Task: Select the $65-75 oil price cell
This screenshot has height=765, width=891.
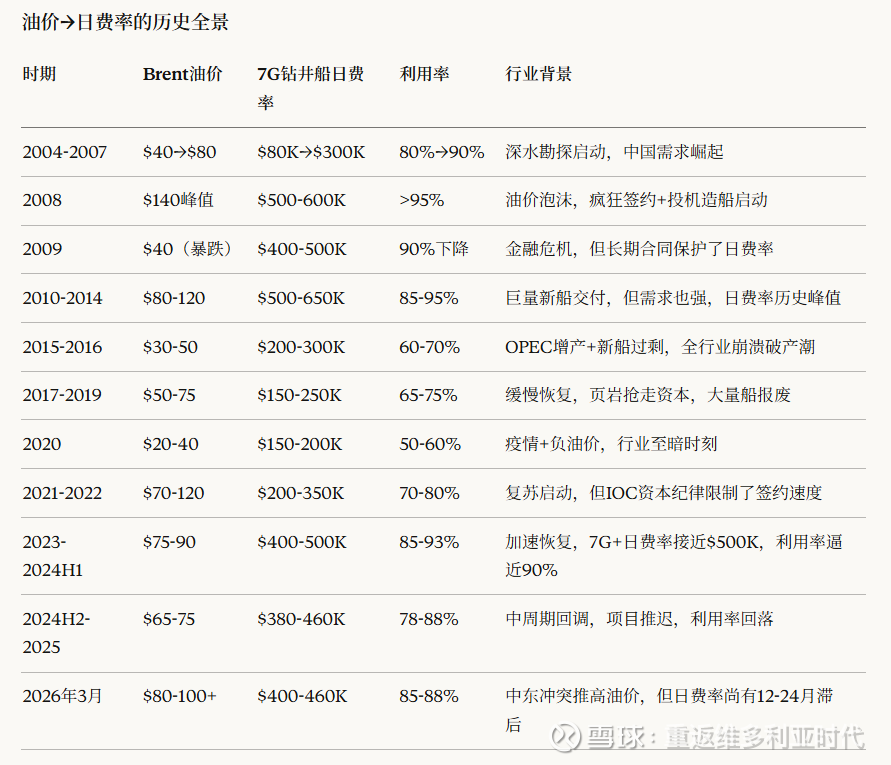Action: (169, 619)
